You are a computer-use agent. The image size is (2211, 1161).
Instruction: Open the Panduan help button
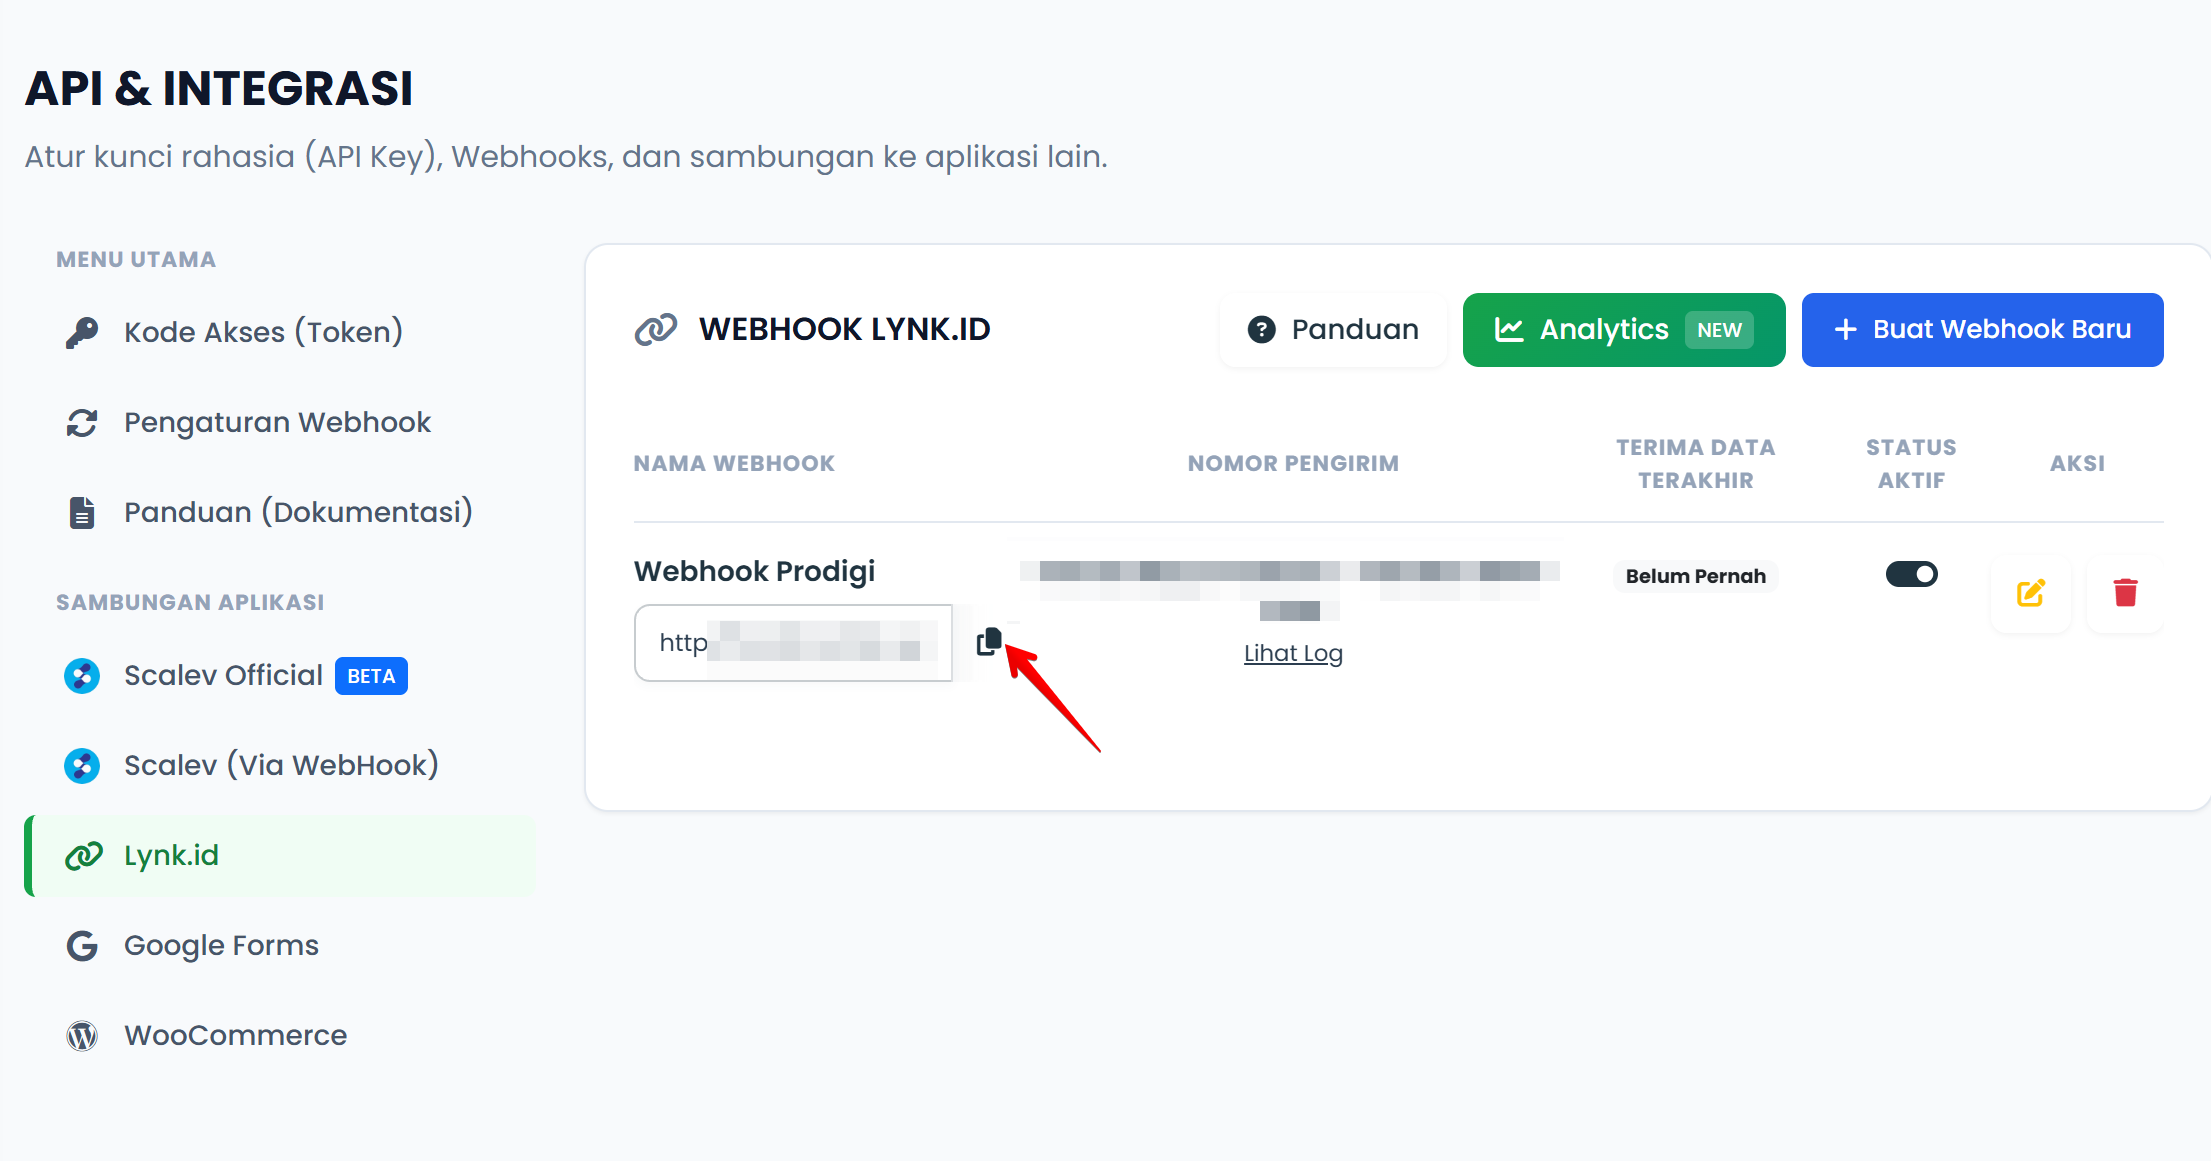click(x=1333, y=330)
